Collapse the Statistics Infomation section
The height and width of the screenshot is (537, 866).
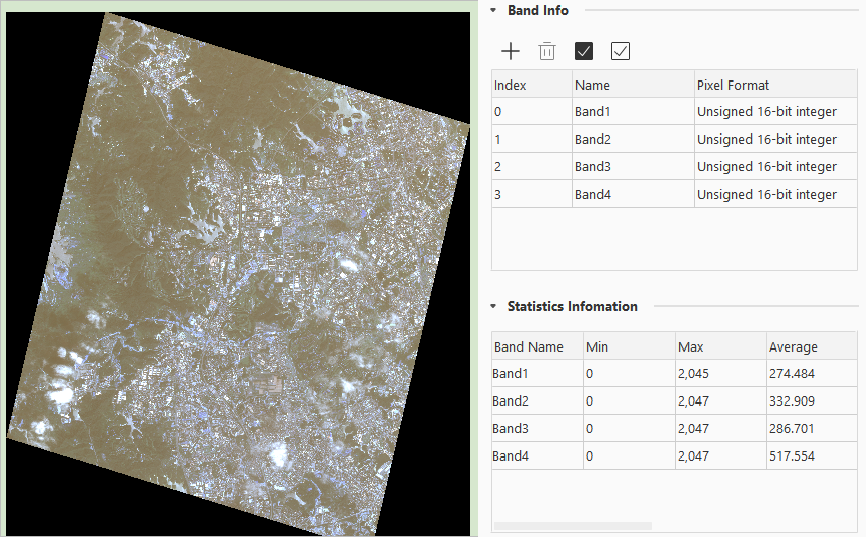[493, 307]
